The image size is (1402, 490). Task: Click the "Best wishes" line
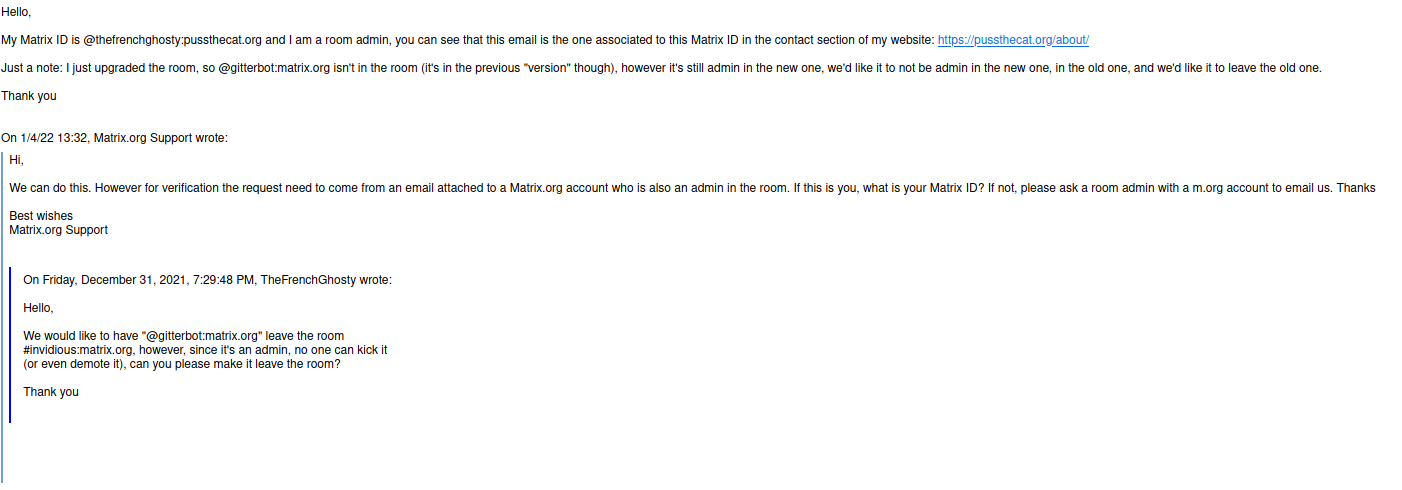pyautogui.click(x=41, y=216)
